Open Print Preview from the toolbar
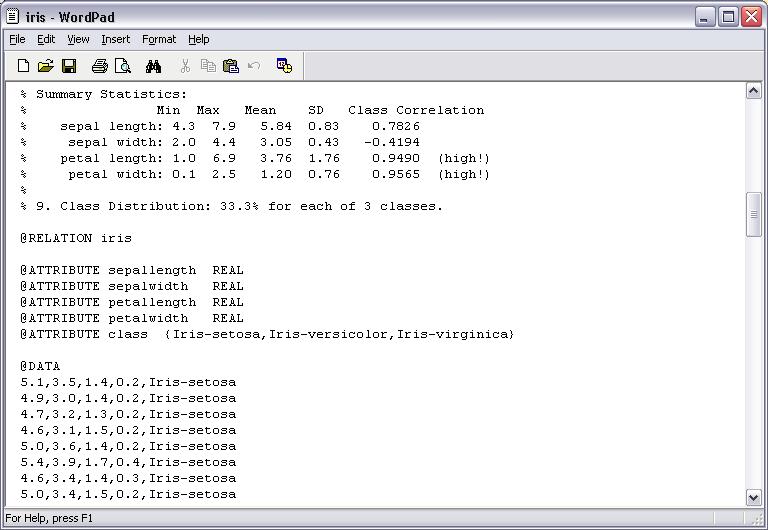The image size is (768, 530). pos(122,66)
